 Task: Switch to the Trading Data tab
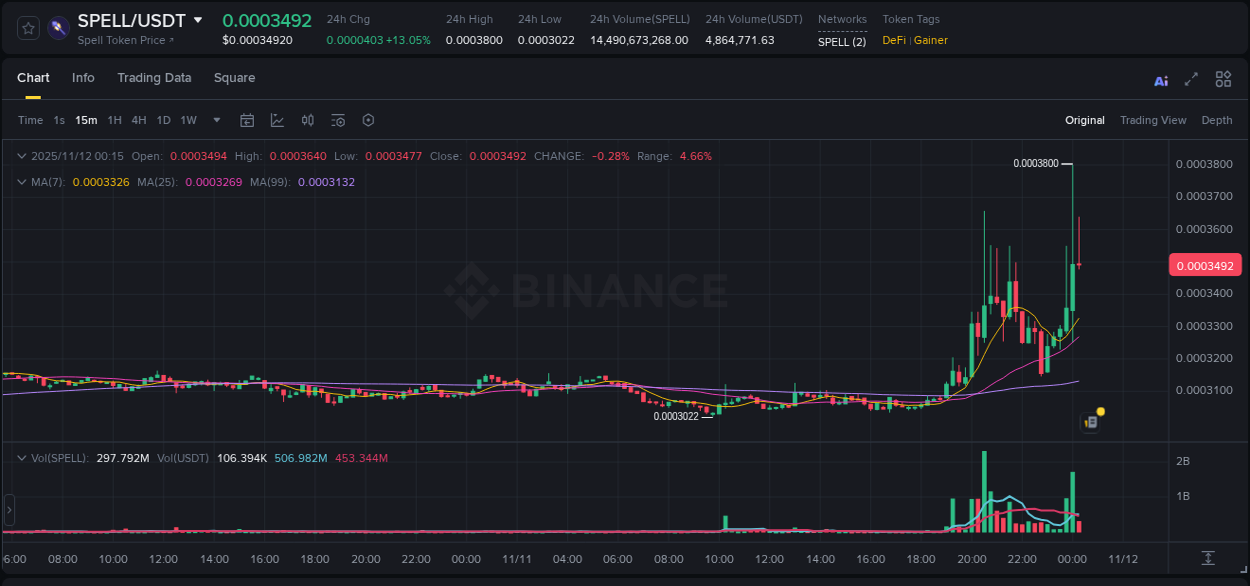[x=154, y=77]
